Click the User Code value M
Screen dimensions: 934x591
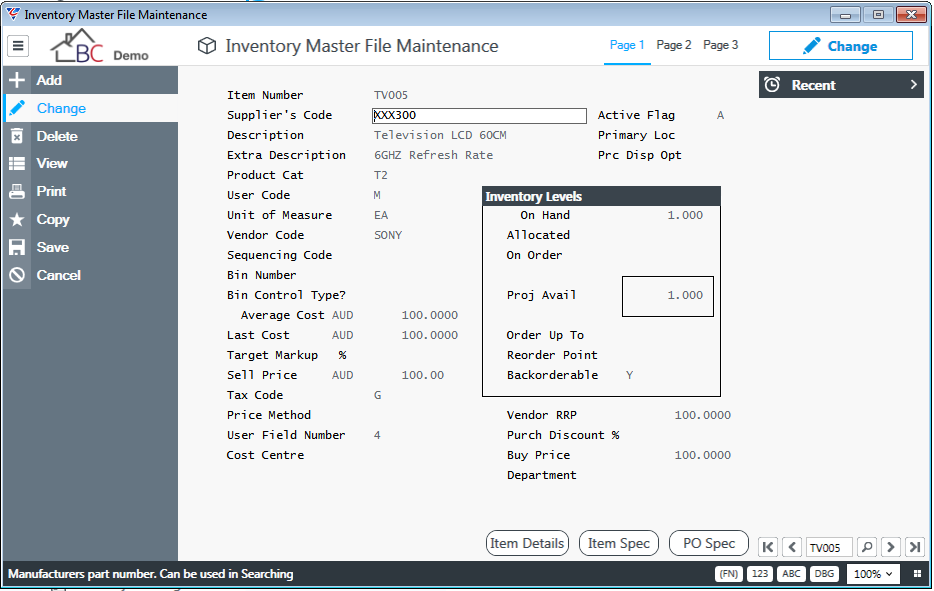pyautogui.click(x=377, y=195)
